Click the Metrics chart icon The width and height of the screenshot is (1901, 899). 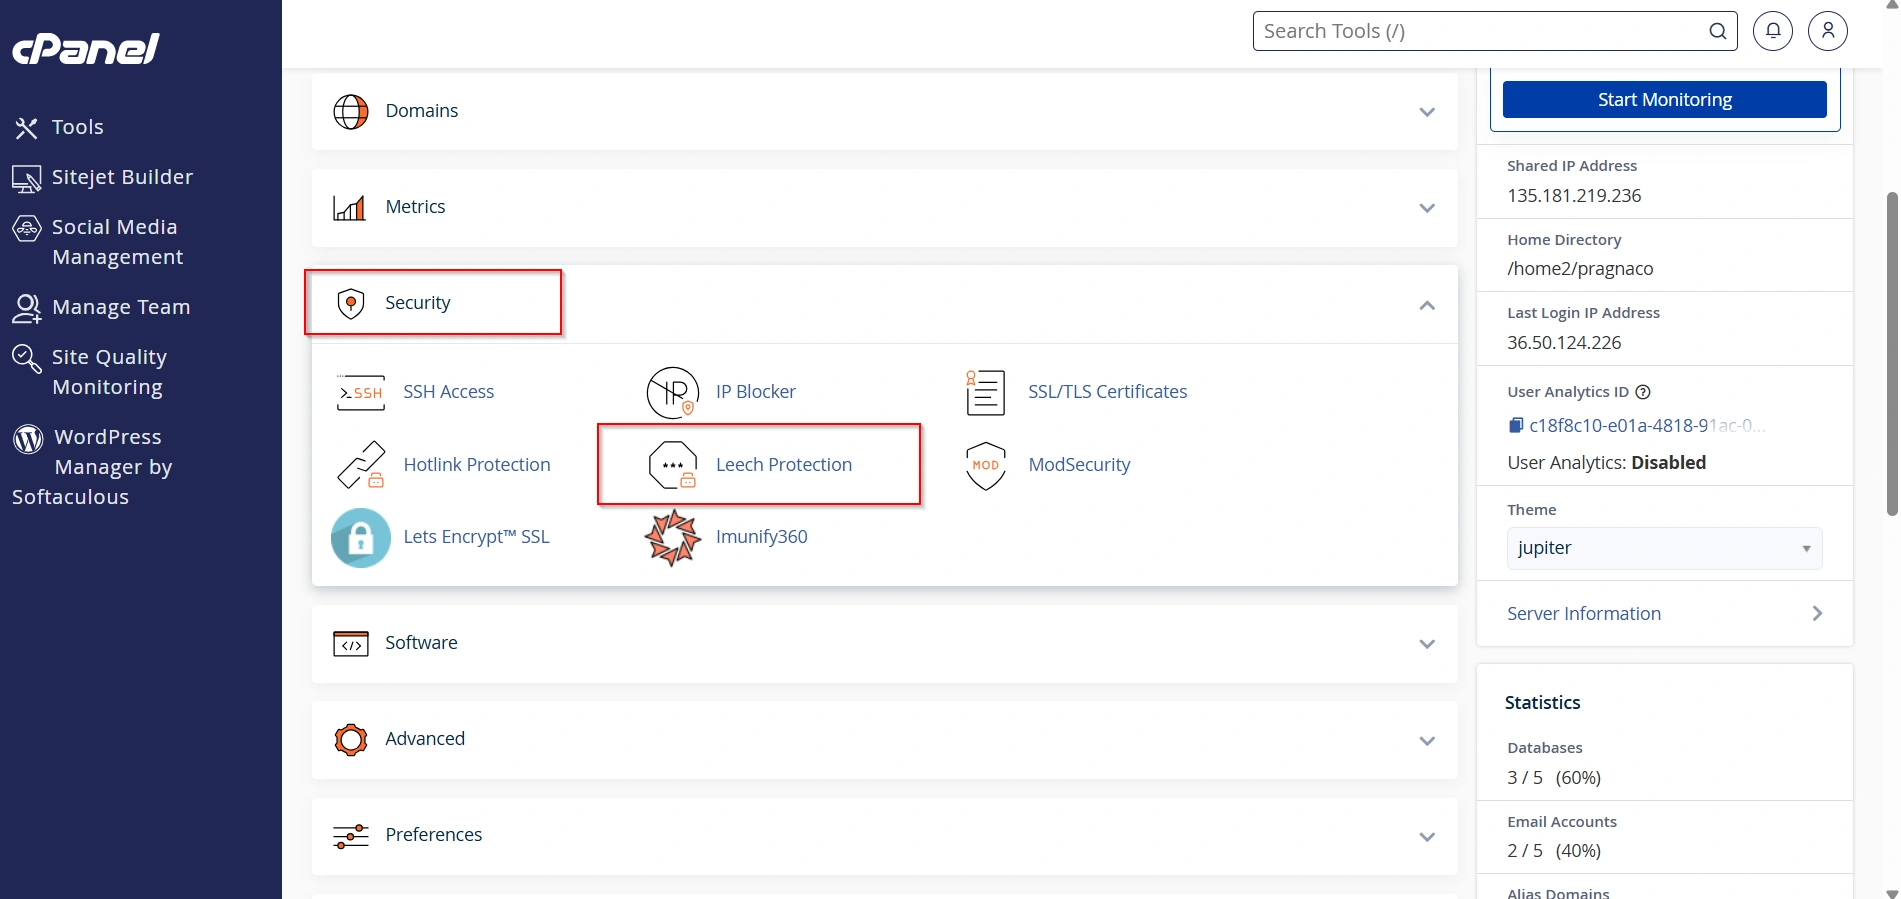click(349, 208)
